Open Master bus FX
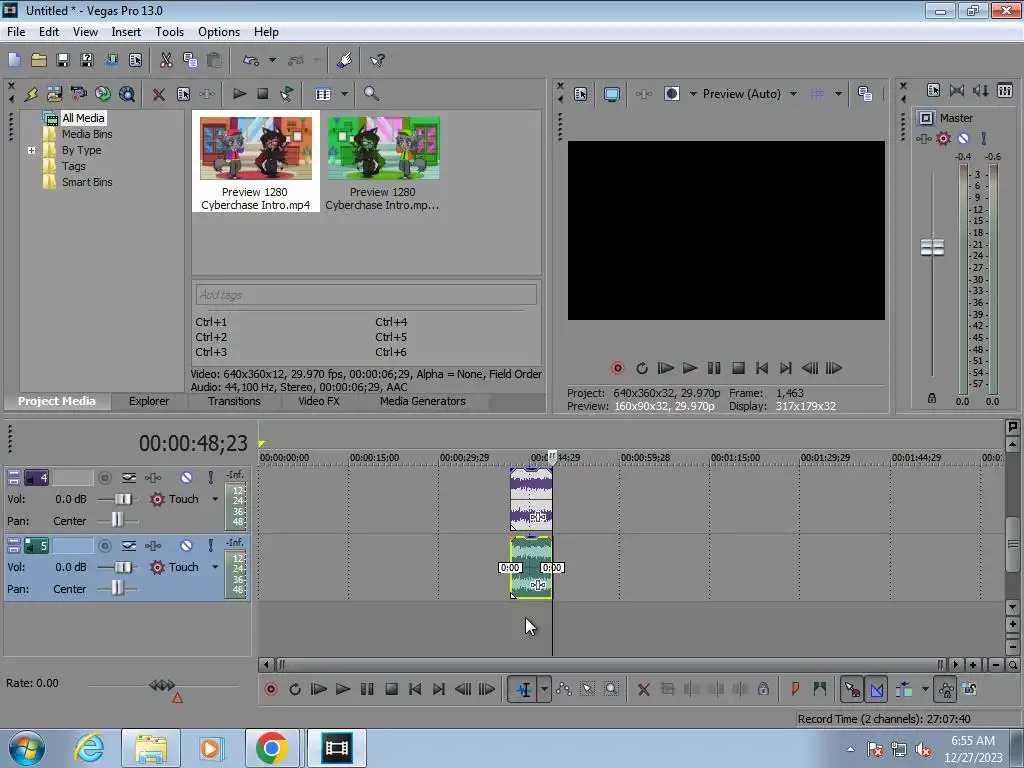The image size is (1024, 768). coord(923,138)
